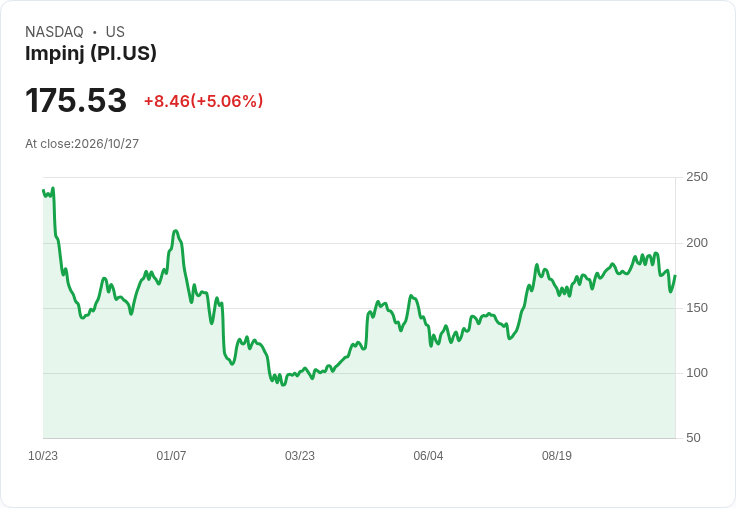Viewport: 736px width, 508px height.
Task: Click the US market label
Action: [x=115, y=31]
